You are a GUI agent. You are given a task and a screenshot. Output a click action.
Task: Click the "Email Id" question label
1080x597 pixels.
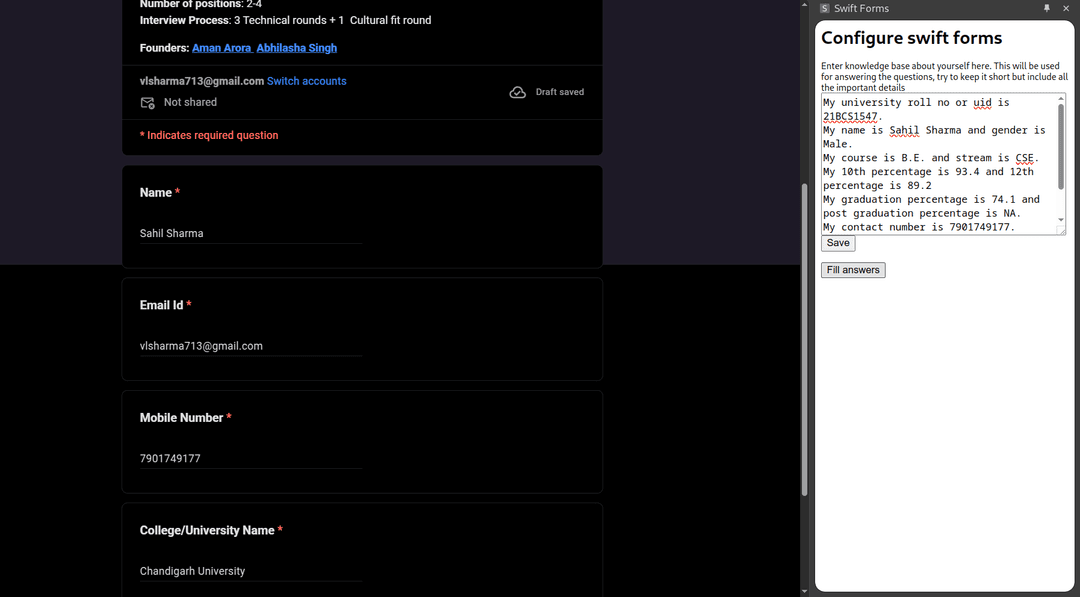161,306
